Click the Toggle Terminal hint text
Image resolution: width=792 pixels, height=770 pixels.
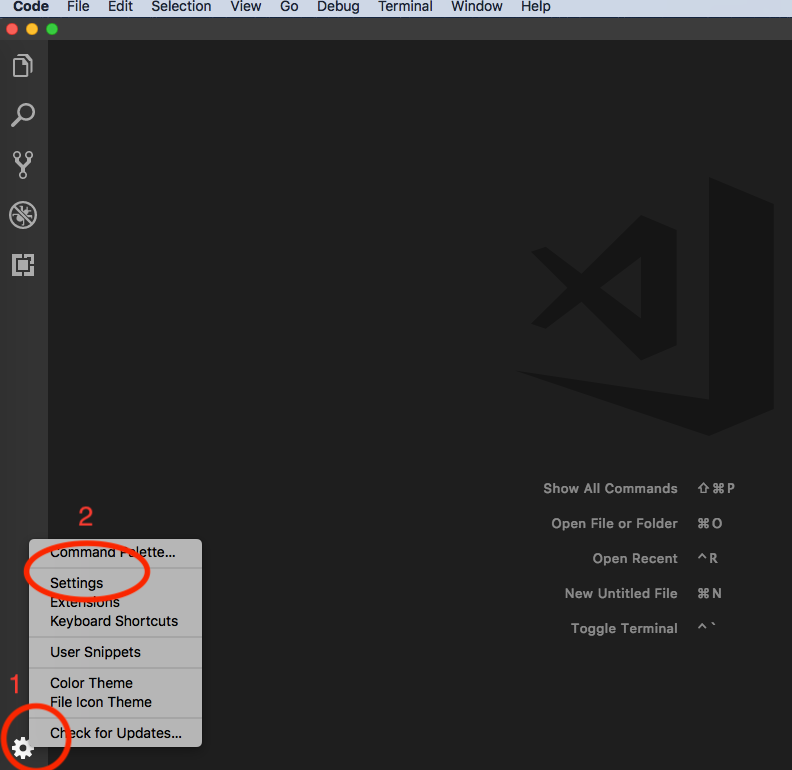click(x=624, y=628)
